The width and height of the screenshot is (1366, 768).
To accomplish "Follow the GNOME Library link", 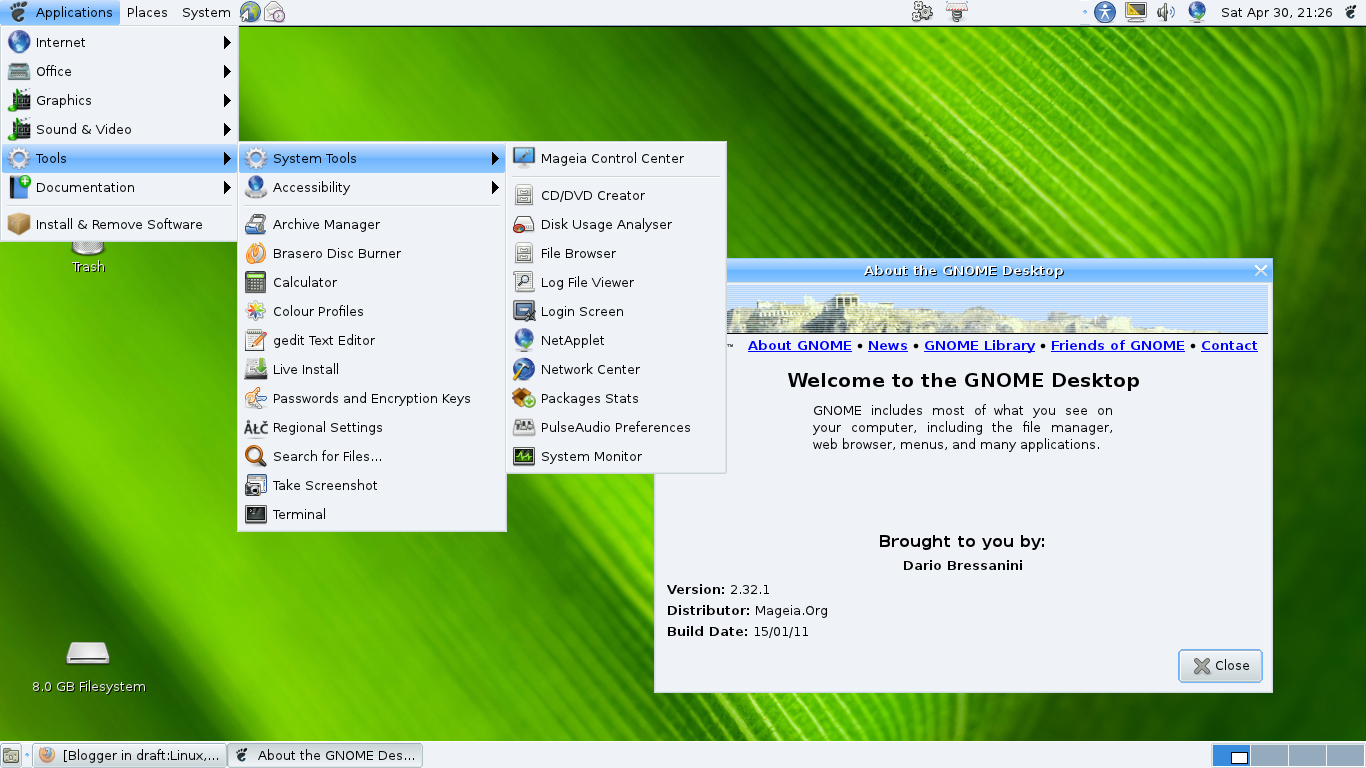I will 978,345.
